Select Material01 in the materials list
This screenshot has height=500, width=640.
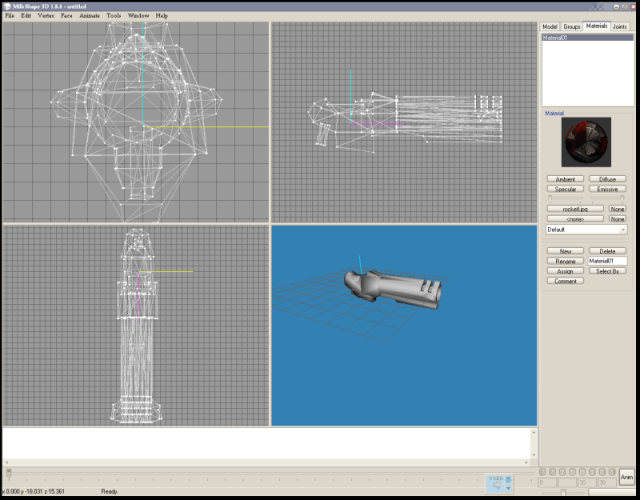[555, 37]
